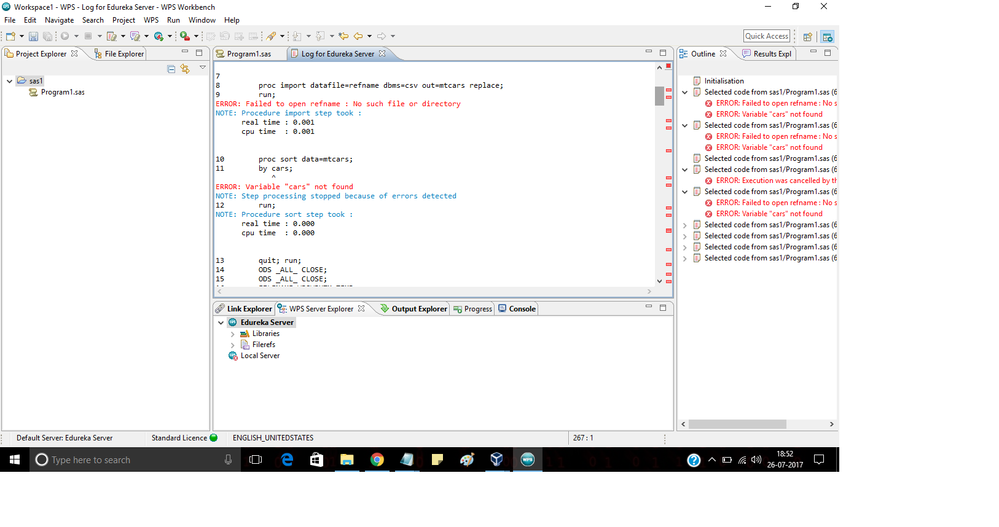Screen dimensions: 999x527
Task: Toggle Link with Editor in Project Explorer
Action: tap(185, 68)
